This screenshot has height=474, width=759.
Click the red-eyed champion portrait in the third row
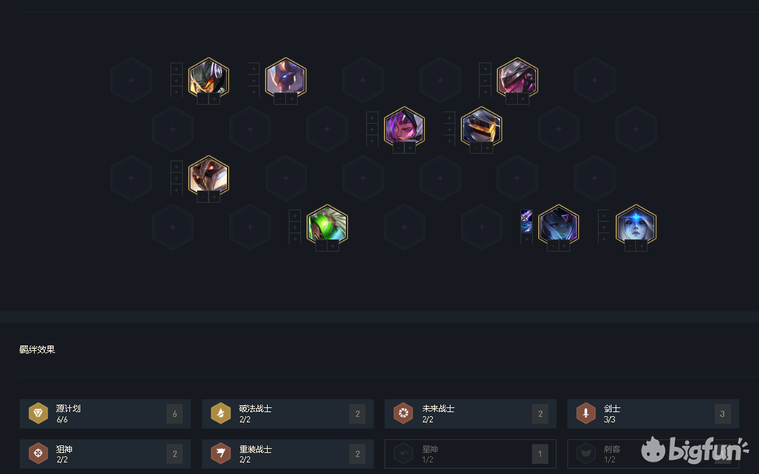pyautogui.click(x=209, y=177)
